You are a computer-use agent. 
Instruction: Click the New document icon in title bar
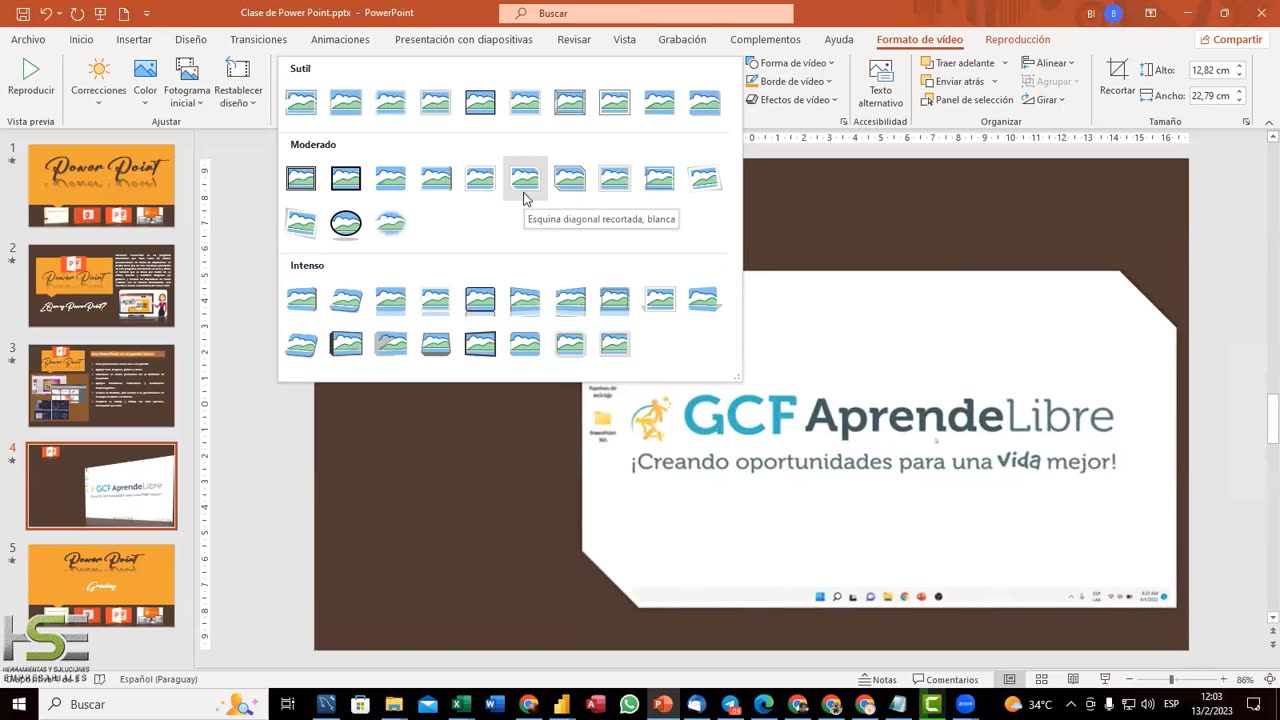(124, 13)
